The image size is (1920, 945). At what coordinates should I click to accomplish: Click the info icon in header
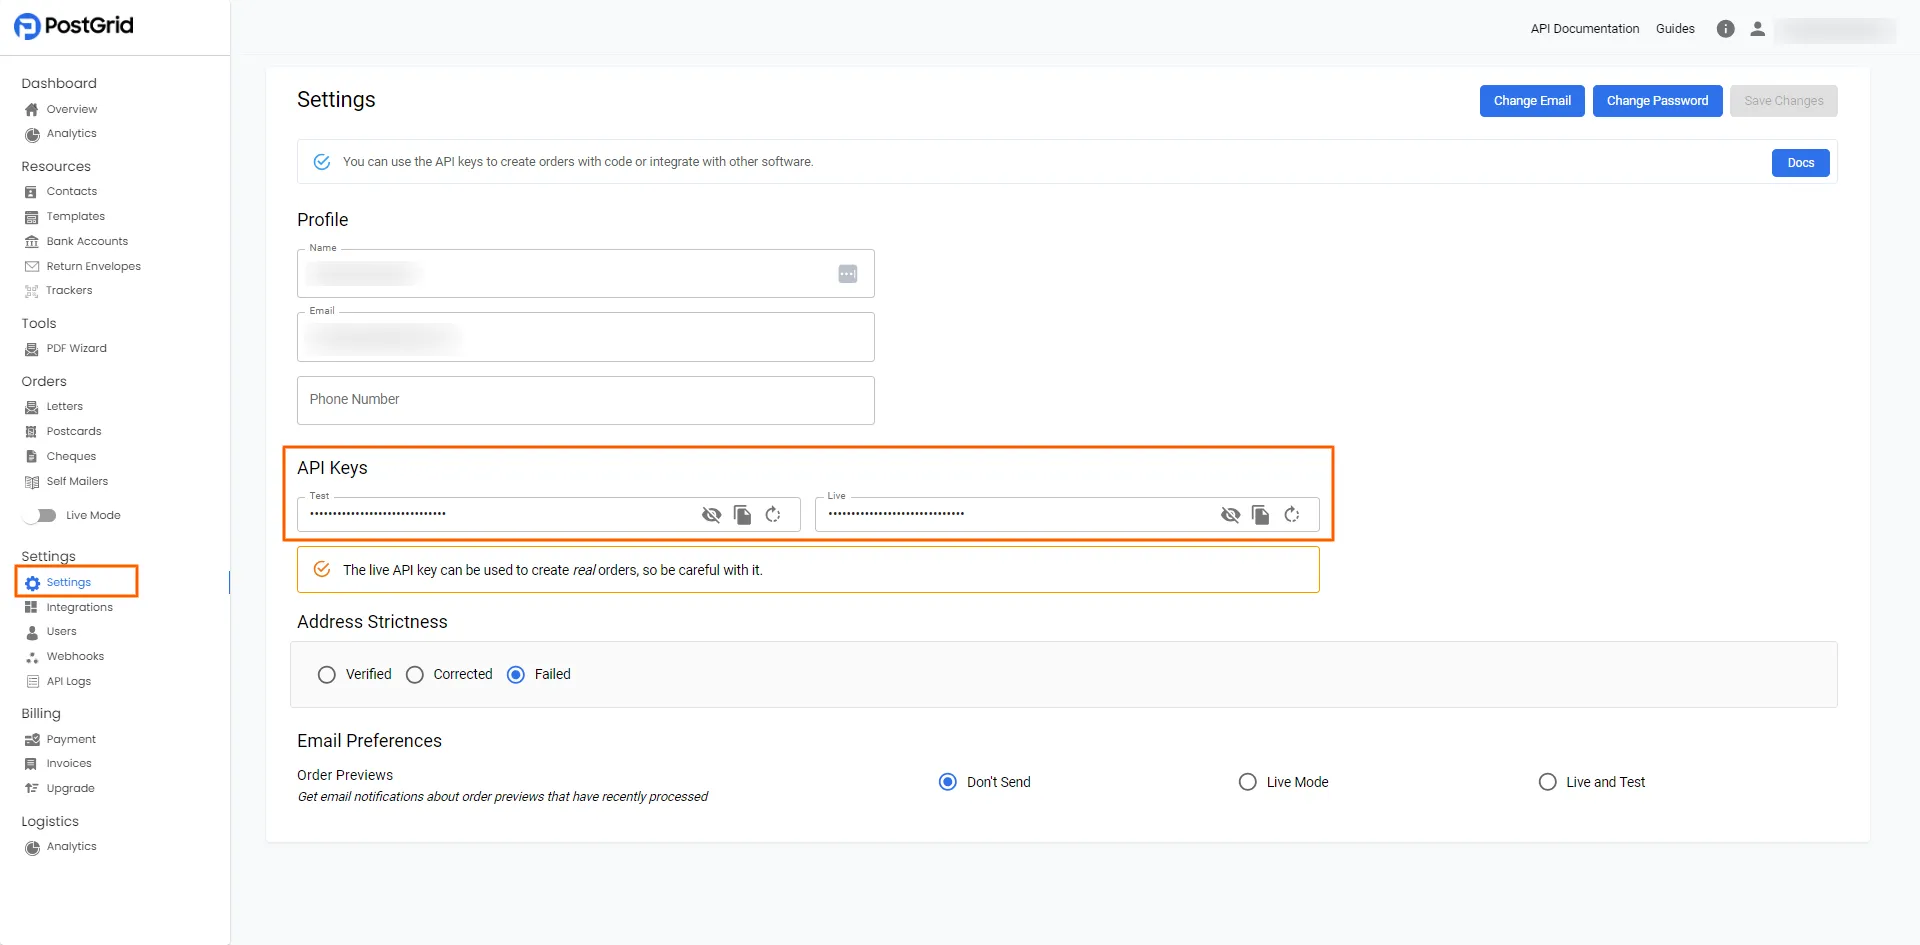1725,29
